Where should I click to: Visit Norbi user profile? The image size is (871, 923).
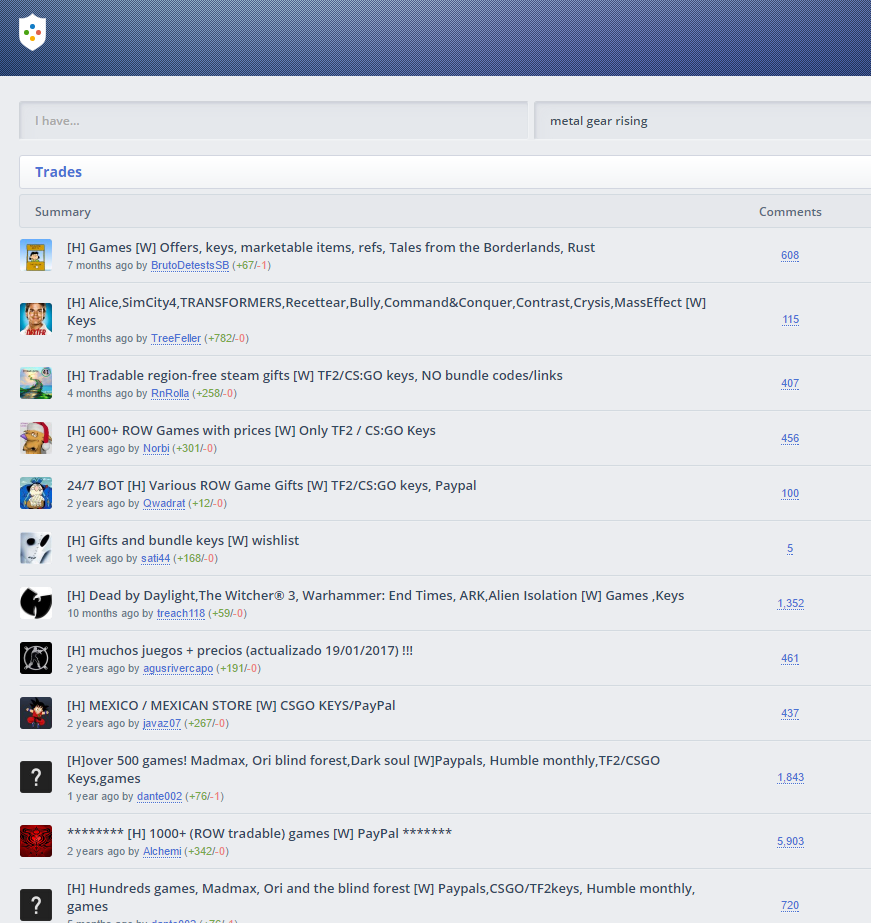coord(156,449)
